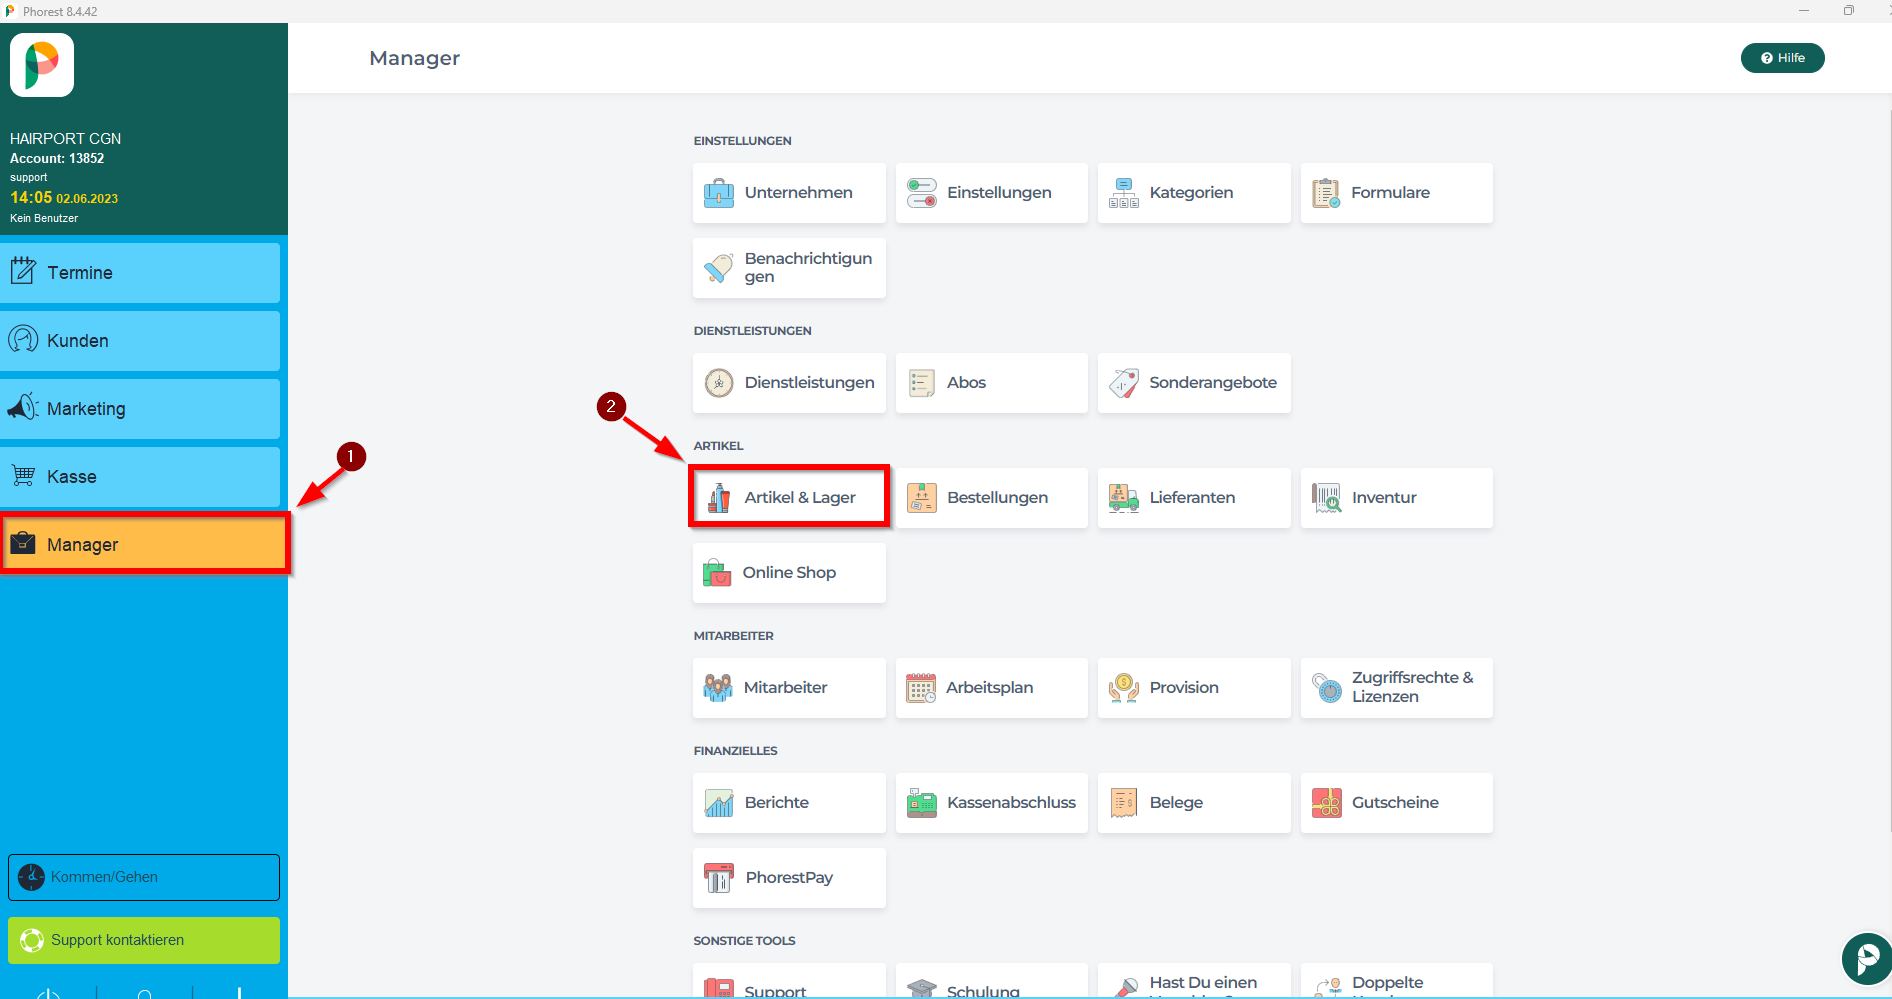Open the Arbeitsplan calendar icon

(921, 688)
